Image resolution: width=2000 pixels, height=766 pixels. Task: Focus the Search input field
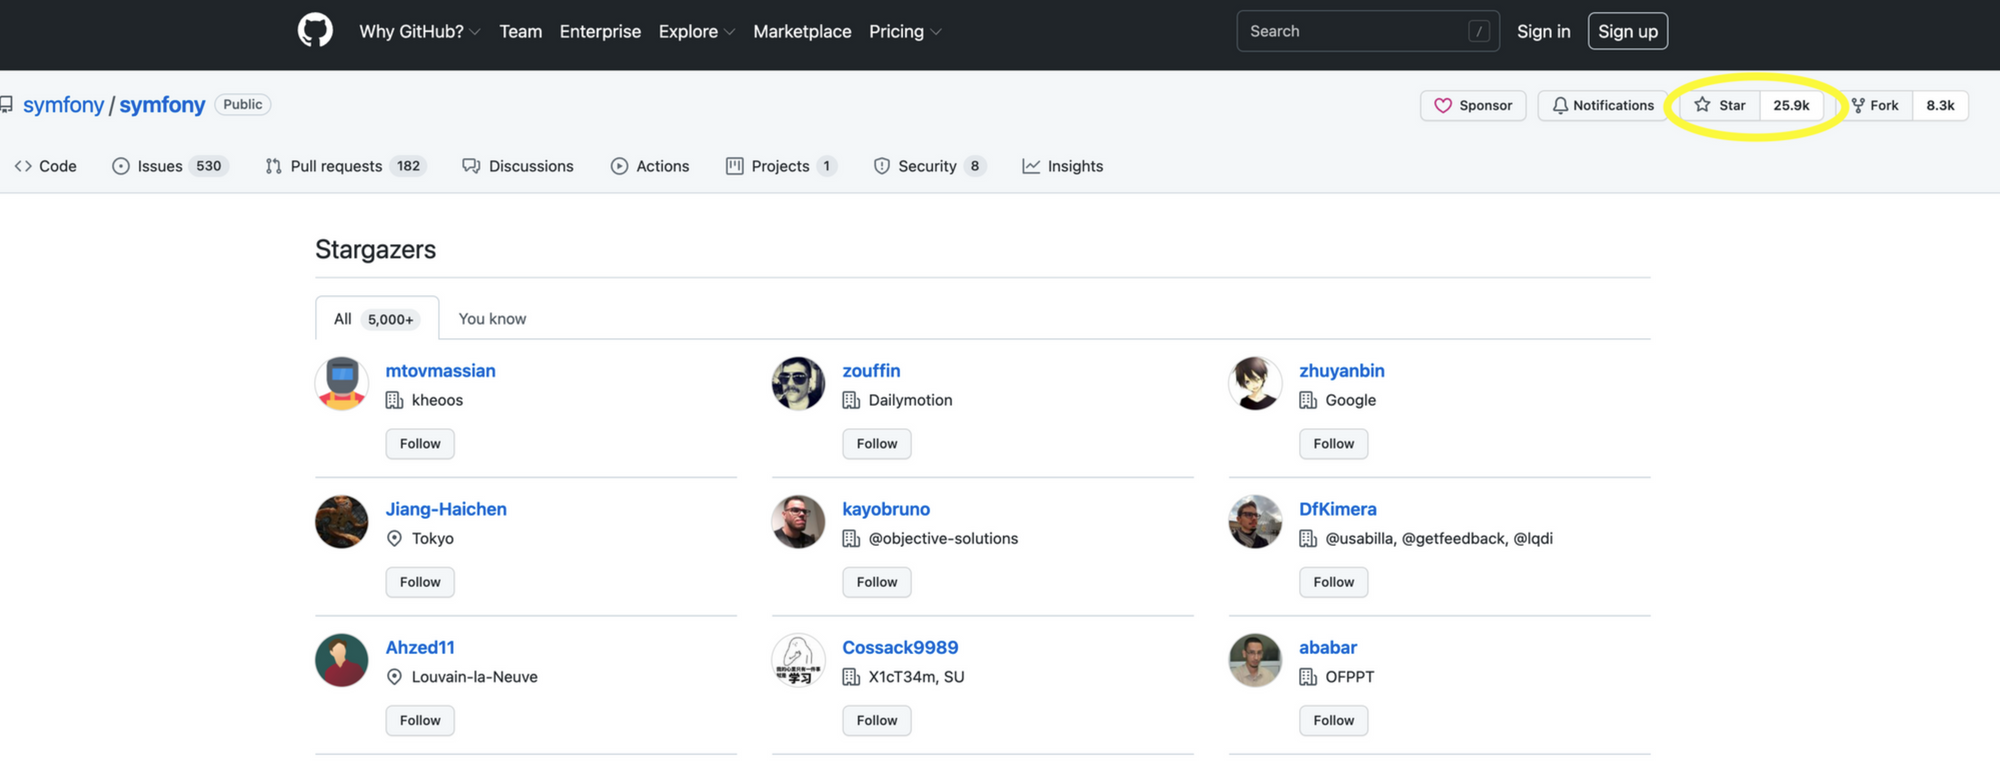click(1367, 31)
